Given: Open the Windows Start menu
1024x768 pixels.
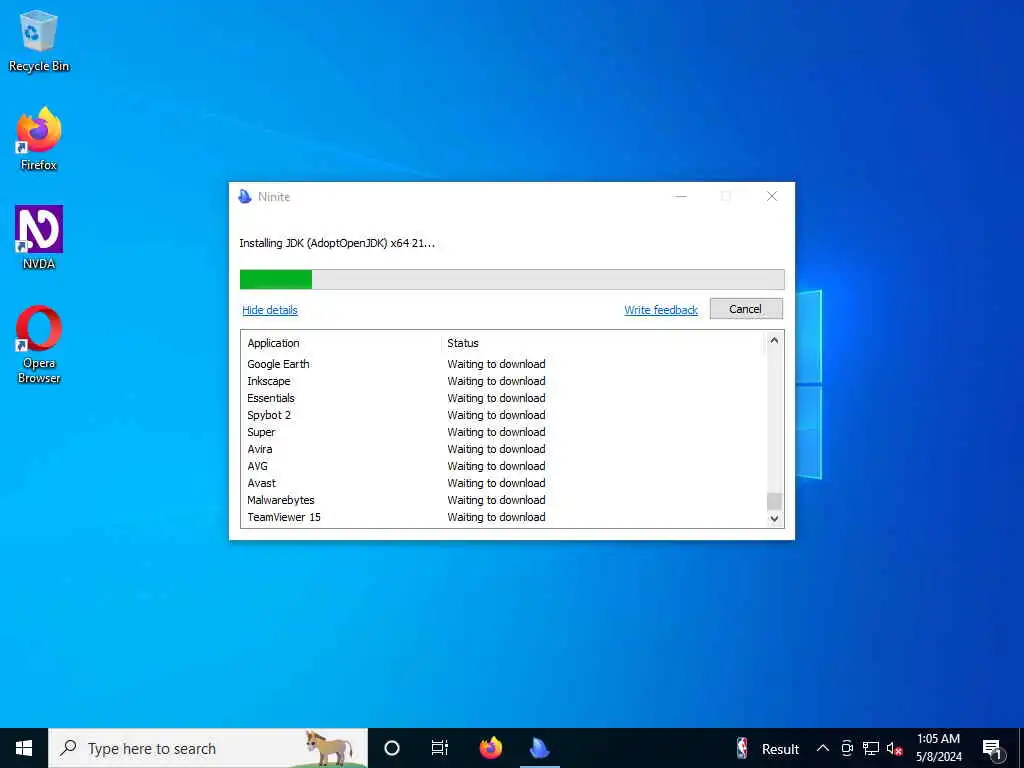Looking at the screenshot, I should coord(24,748).
